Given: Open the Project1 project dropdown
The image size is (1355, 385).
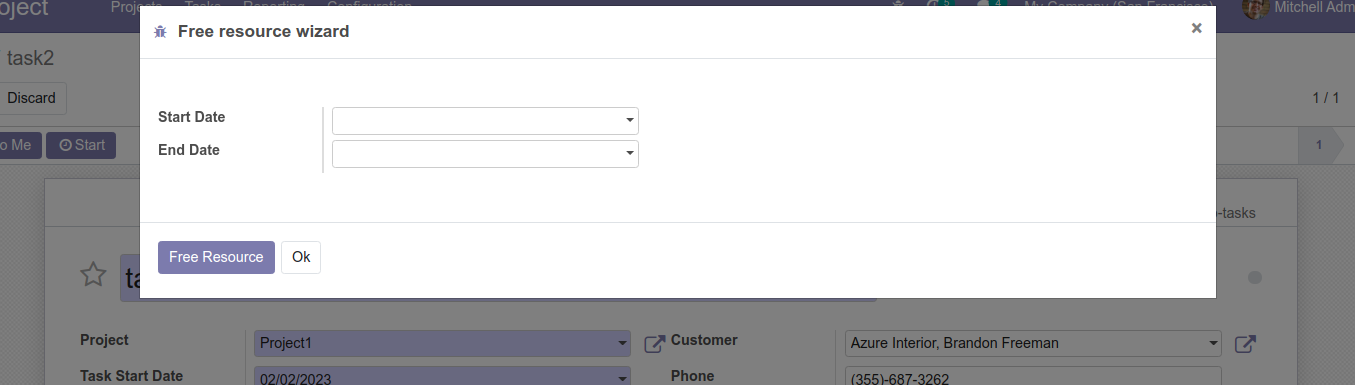Looking at the screenshot, I should (x=442, y=343).
